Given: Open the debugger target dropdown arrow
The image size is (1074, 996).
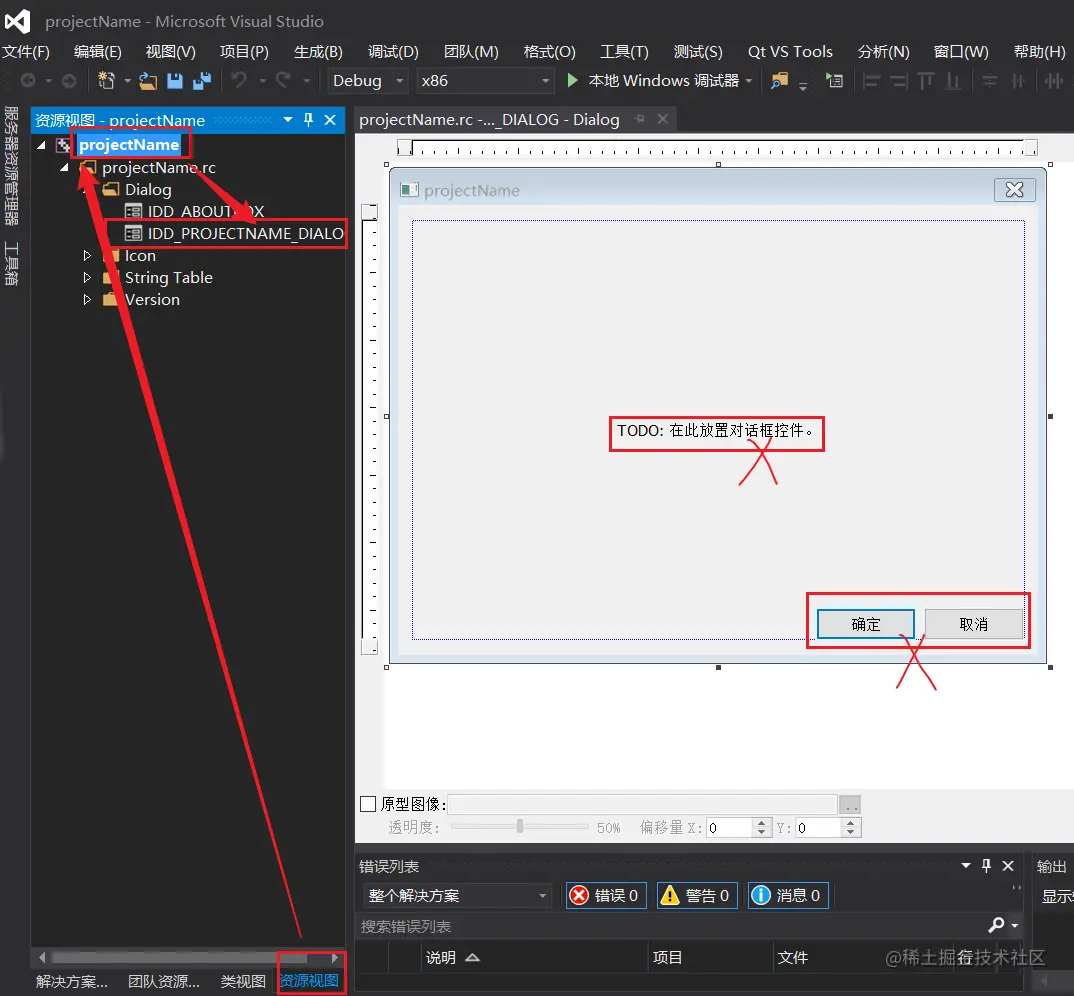Looking at the screenshot, I should click(x=749, y=81).
